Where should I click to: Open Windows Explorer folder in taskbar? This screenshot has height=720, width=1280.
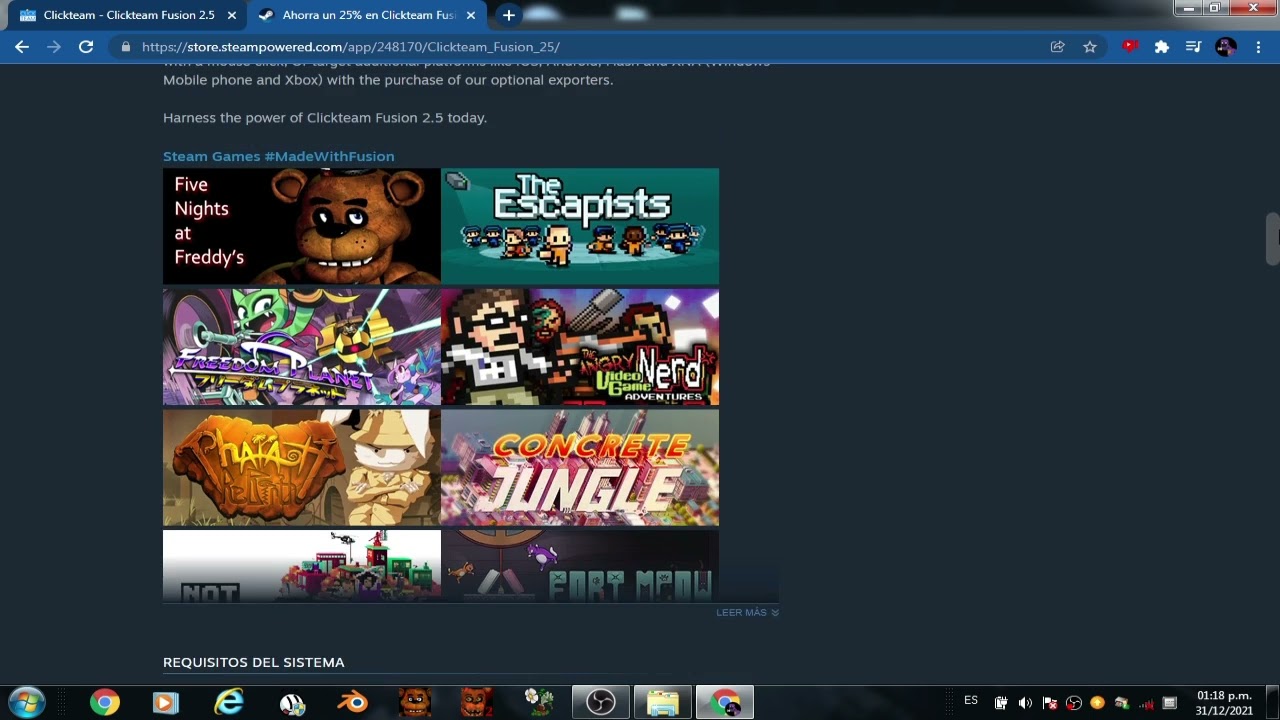[x=663, y=702]
